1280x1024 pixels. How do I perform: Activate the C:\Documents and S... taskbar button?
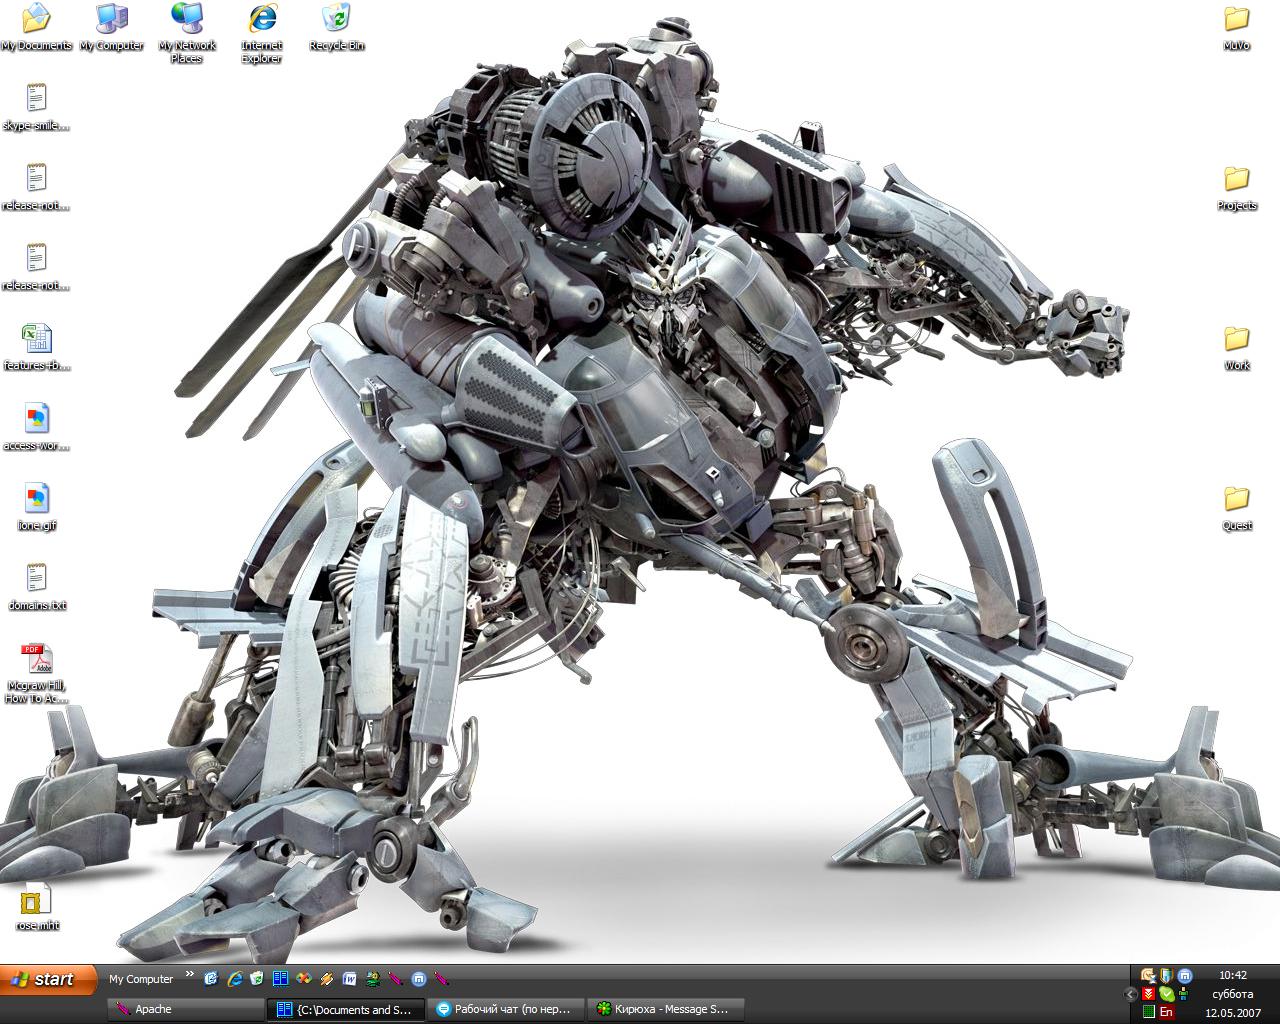click(x=345, y=1009)
